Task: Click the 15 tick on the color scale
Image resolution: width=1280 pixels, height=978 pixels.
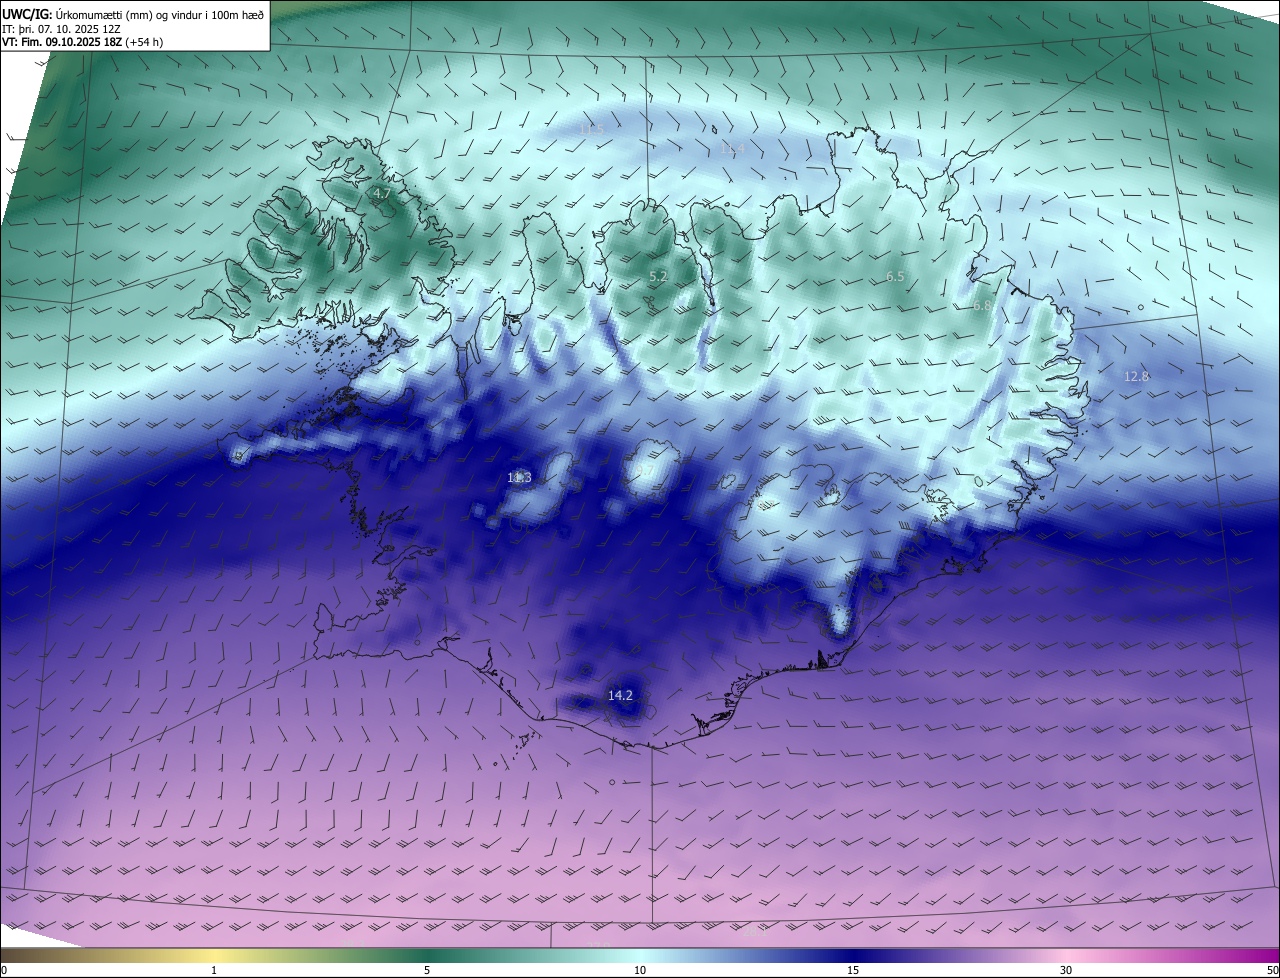Action: [x=853, y=970]
